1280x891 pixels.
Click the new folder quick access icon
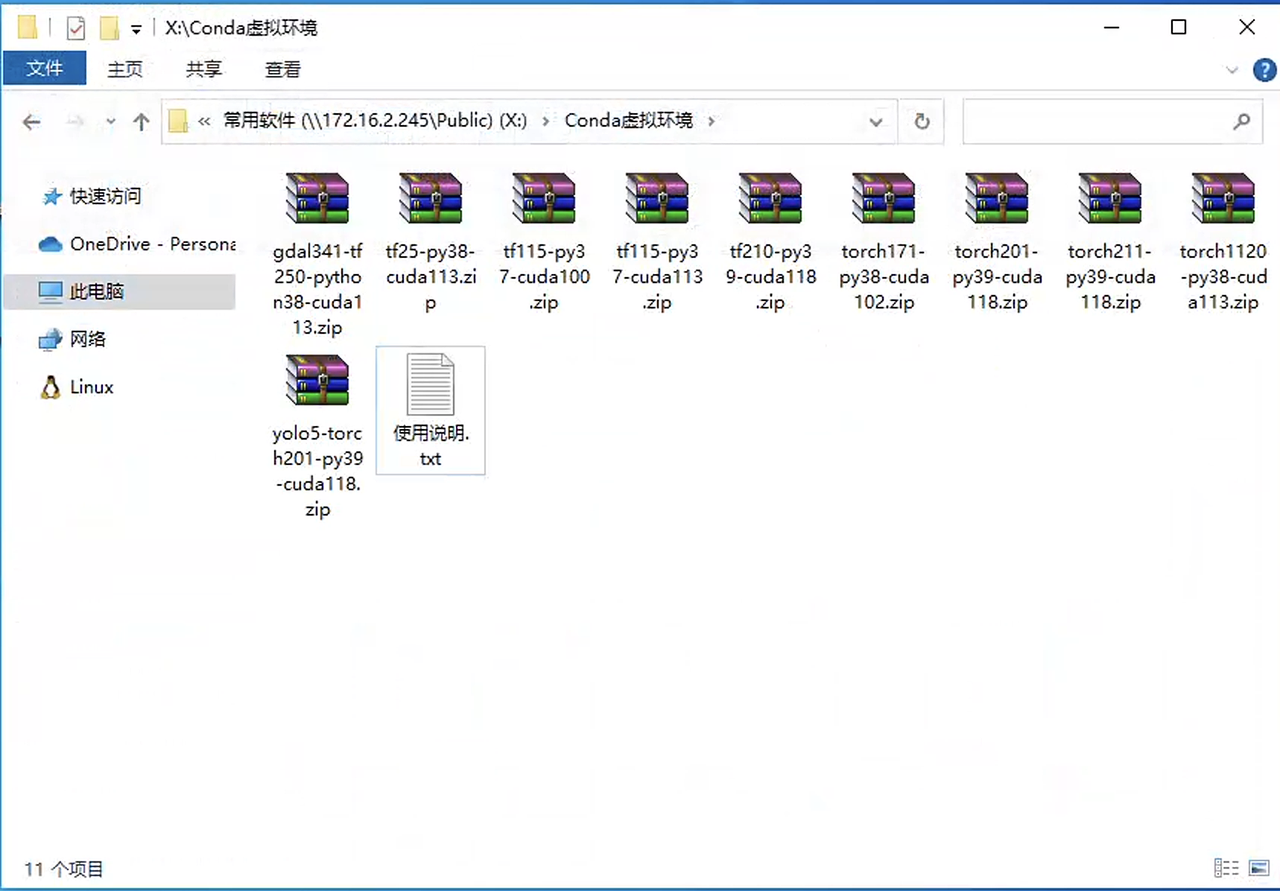point(109,28)
